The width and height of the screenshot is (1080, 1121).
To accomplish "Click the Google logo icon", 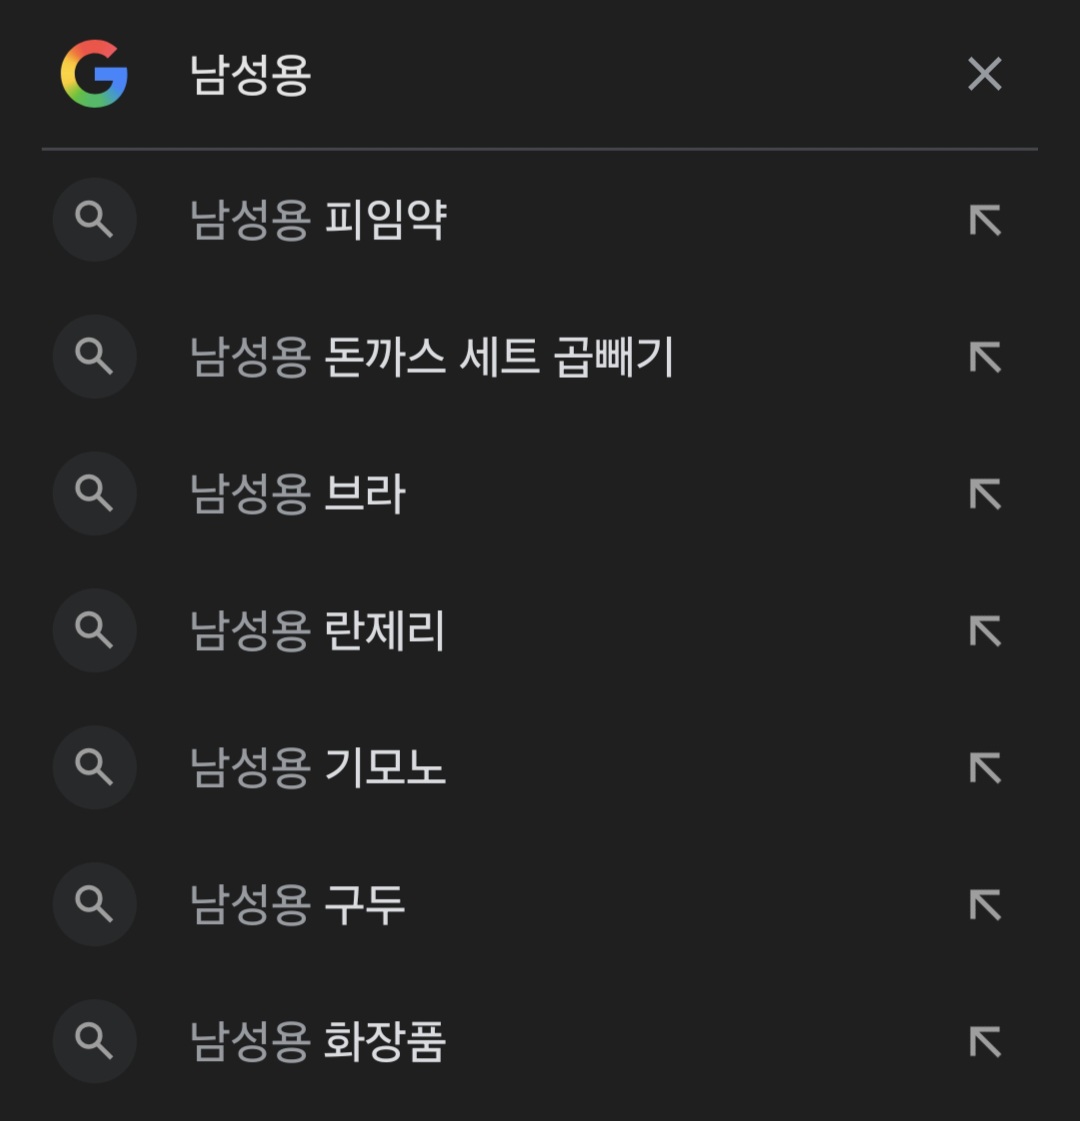I will coord(94,74).
